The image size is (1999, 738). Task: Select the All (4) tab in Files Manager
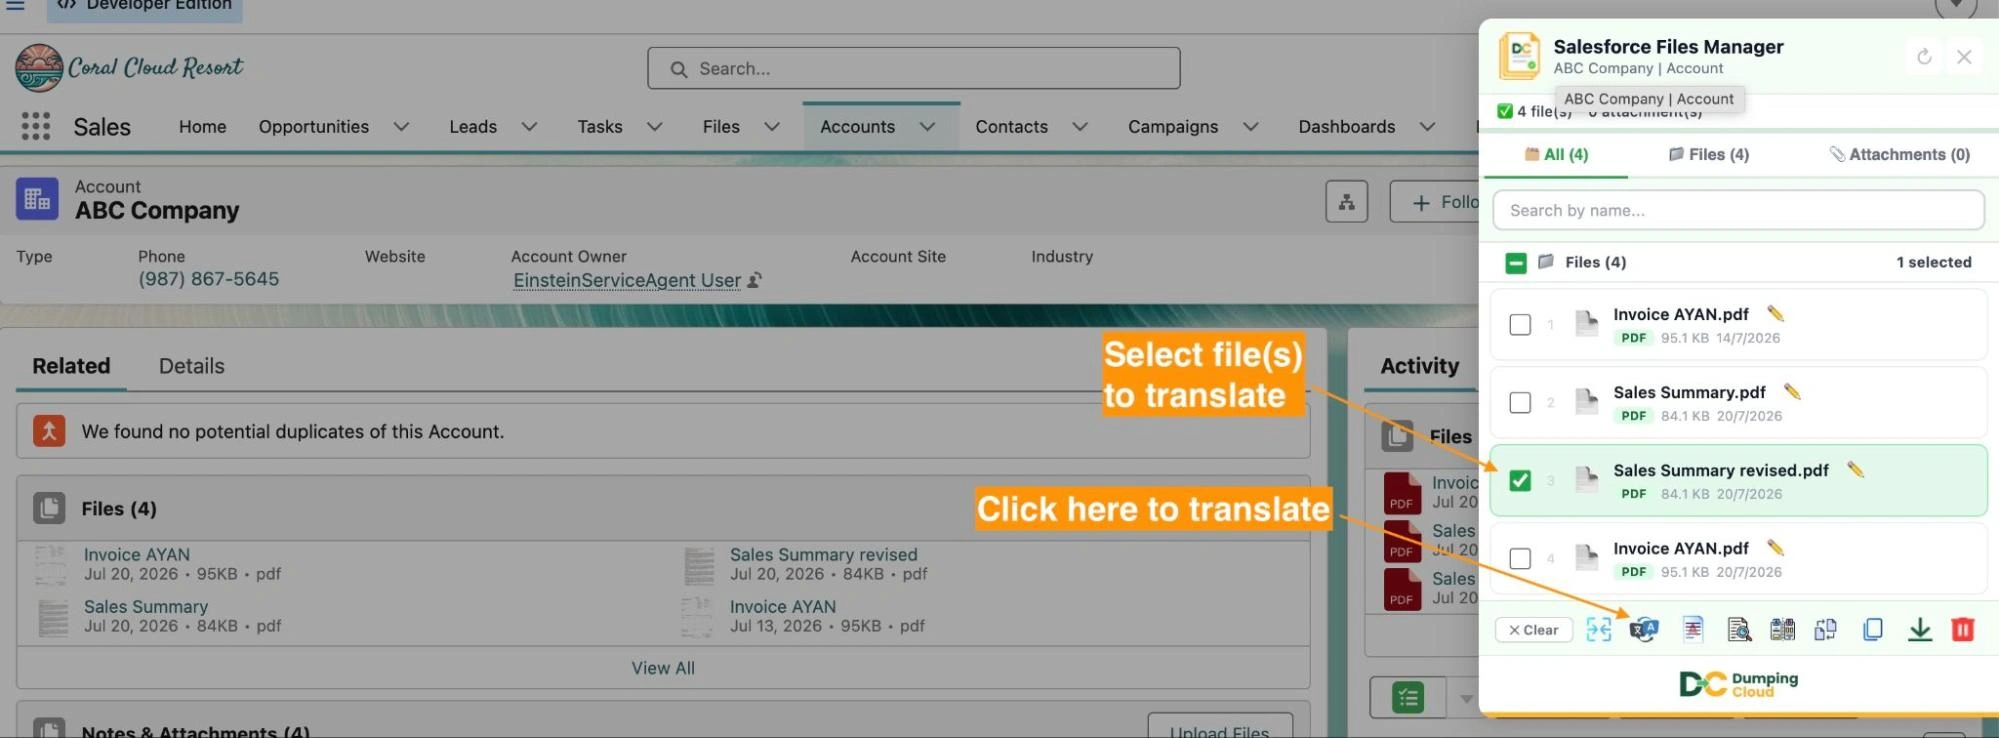point(1556,154)
